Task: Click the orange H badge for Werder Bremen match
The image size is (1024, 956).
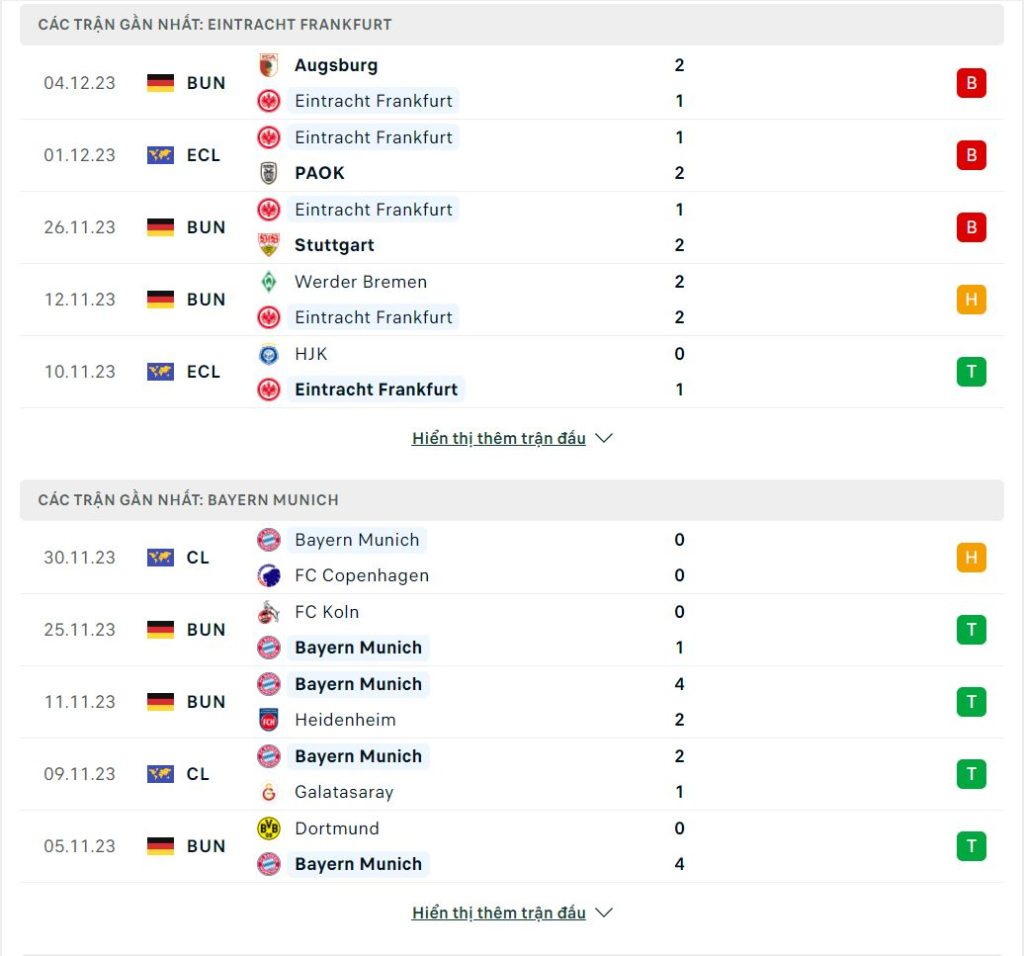Action: [971, 299]
